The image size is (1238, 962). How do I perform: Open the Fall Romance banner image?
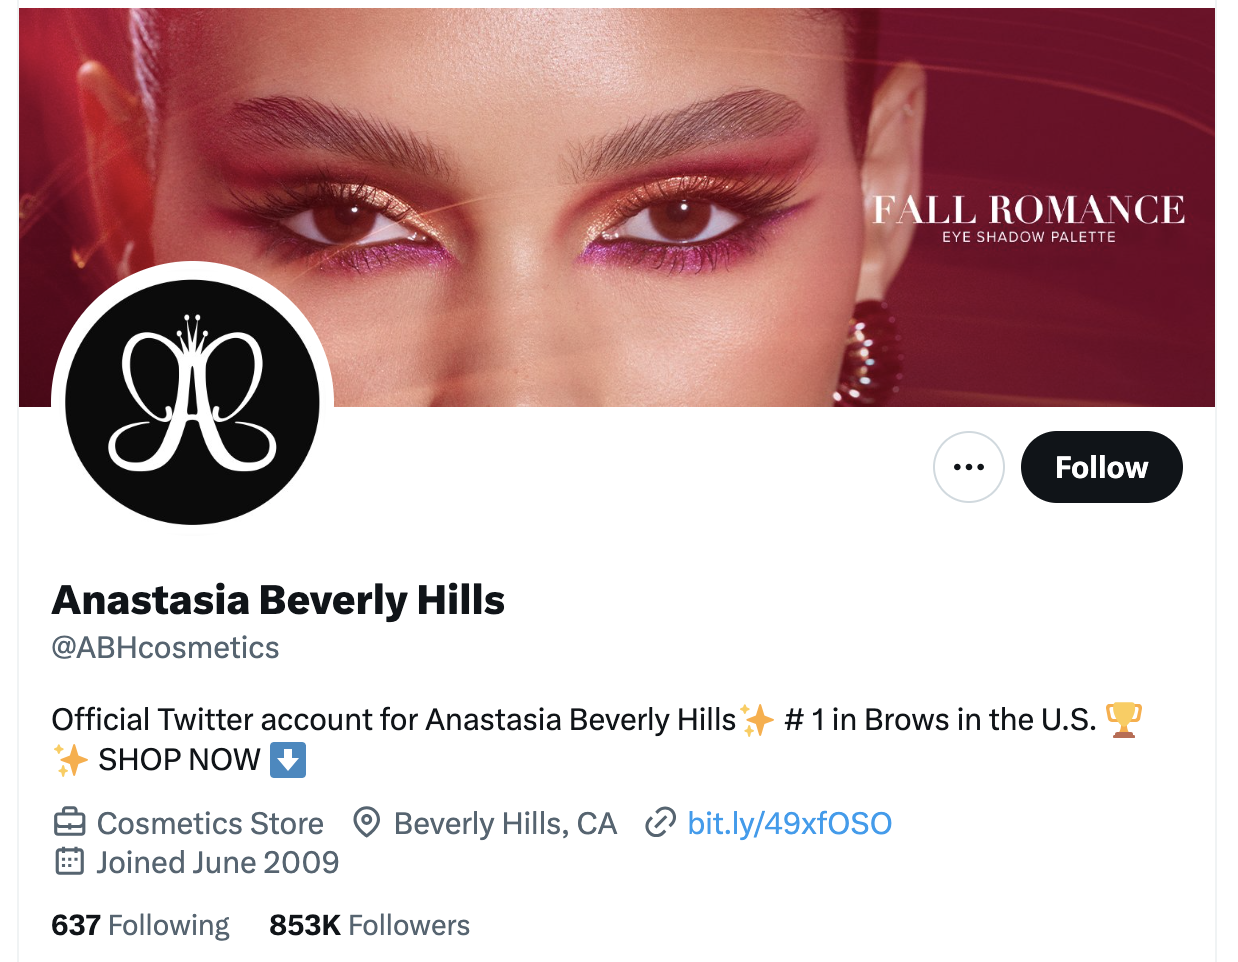point(617,207)
